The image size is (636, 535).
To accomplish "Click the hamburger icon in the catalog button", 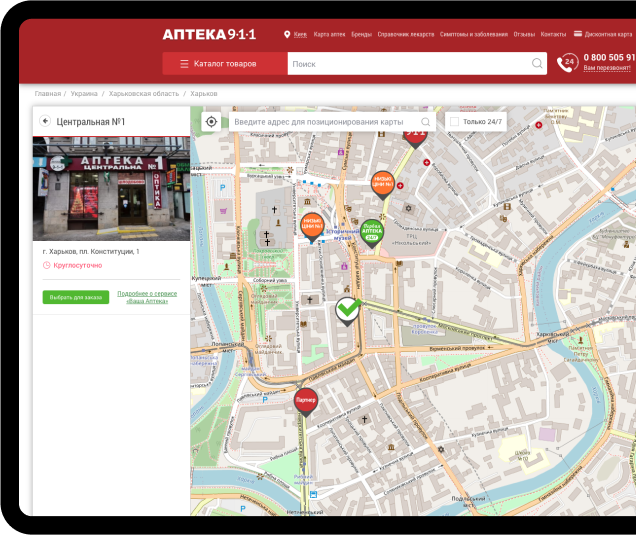I will pyautogui.click(x=184, y=64).
